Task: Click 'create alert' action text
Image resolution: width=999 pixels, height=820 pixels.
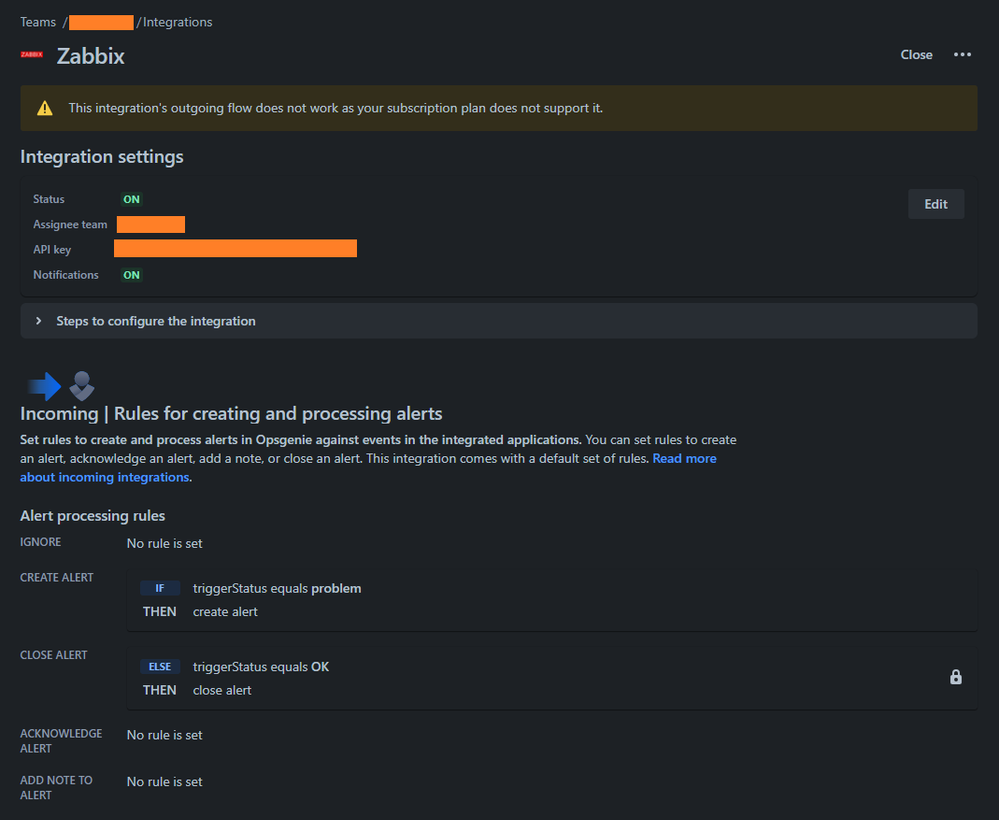Action: 226,612
